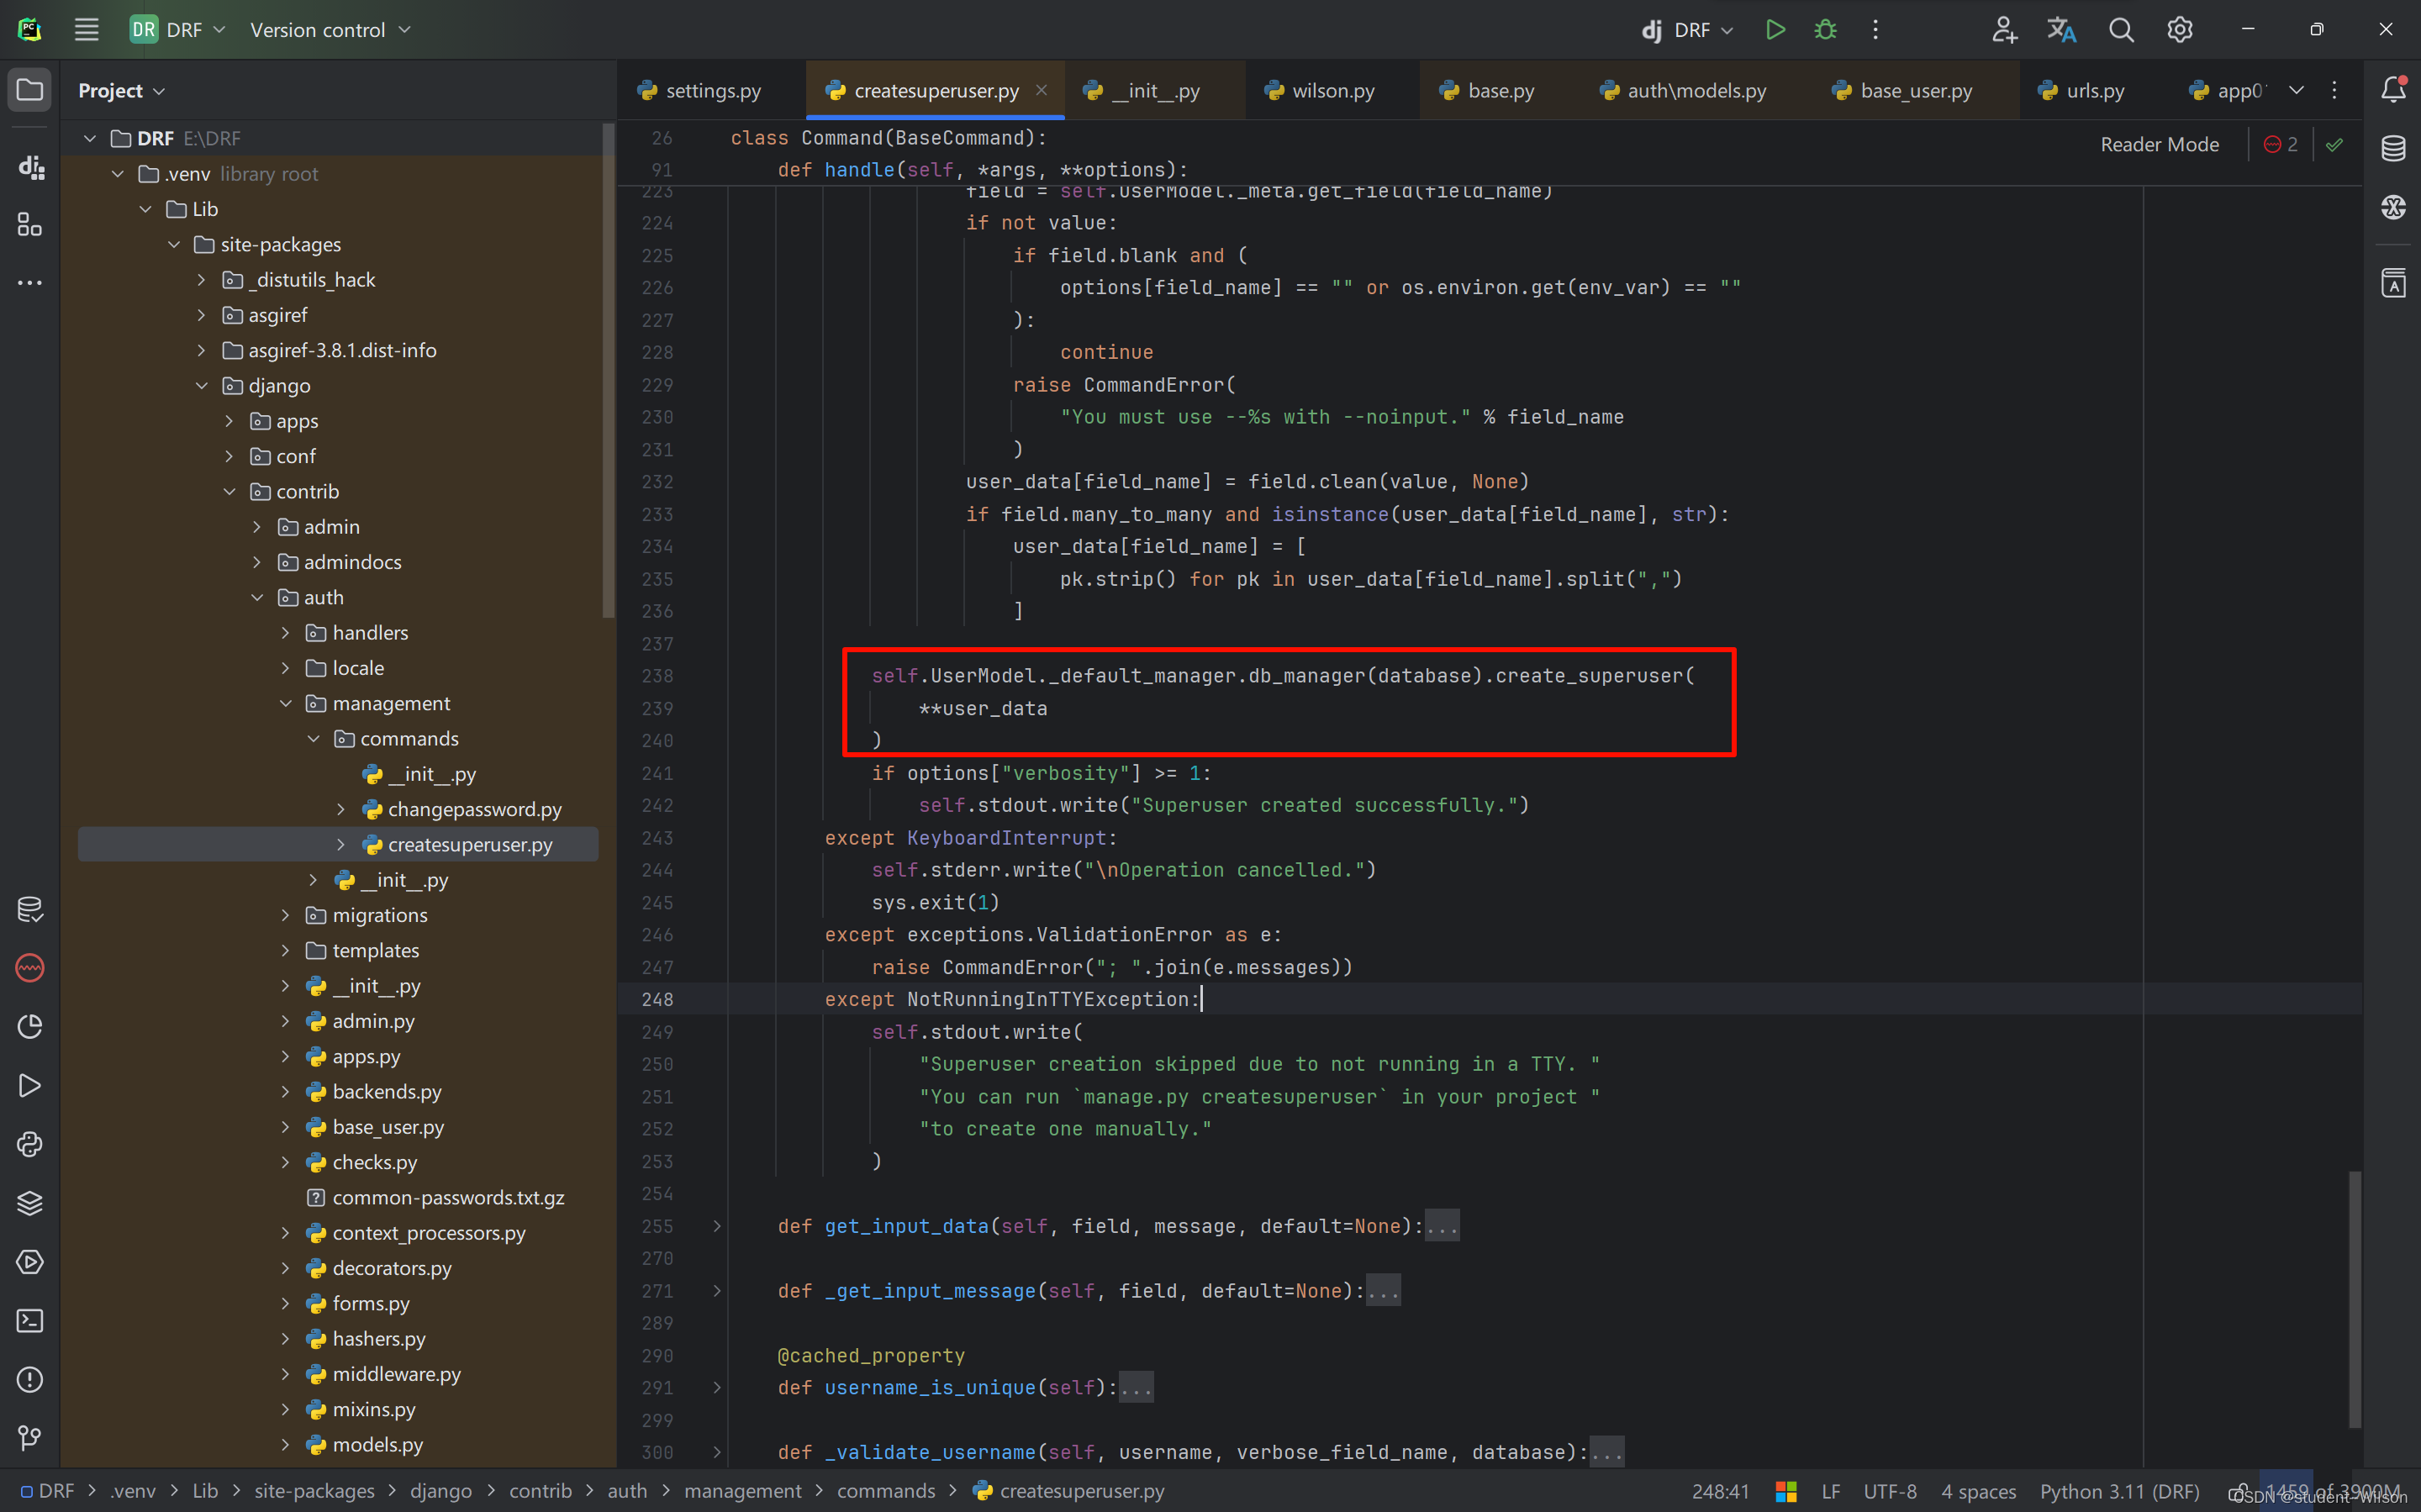The image size is (2421, 1512).
Task: Click the Search icon in toolbar
Action: click(x=2122, y=29)
